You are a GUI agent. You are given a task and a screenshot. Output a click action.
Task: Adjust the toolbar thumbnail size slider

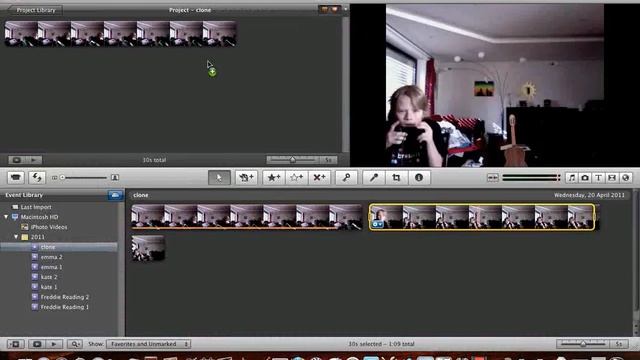coord(84,178)
